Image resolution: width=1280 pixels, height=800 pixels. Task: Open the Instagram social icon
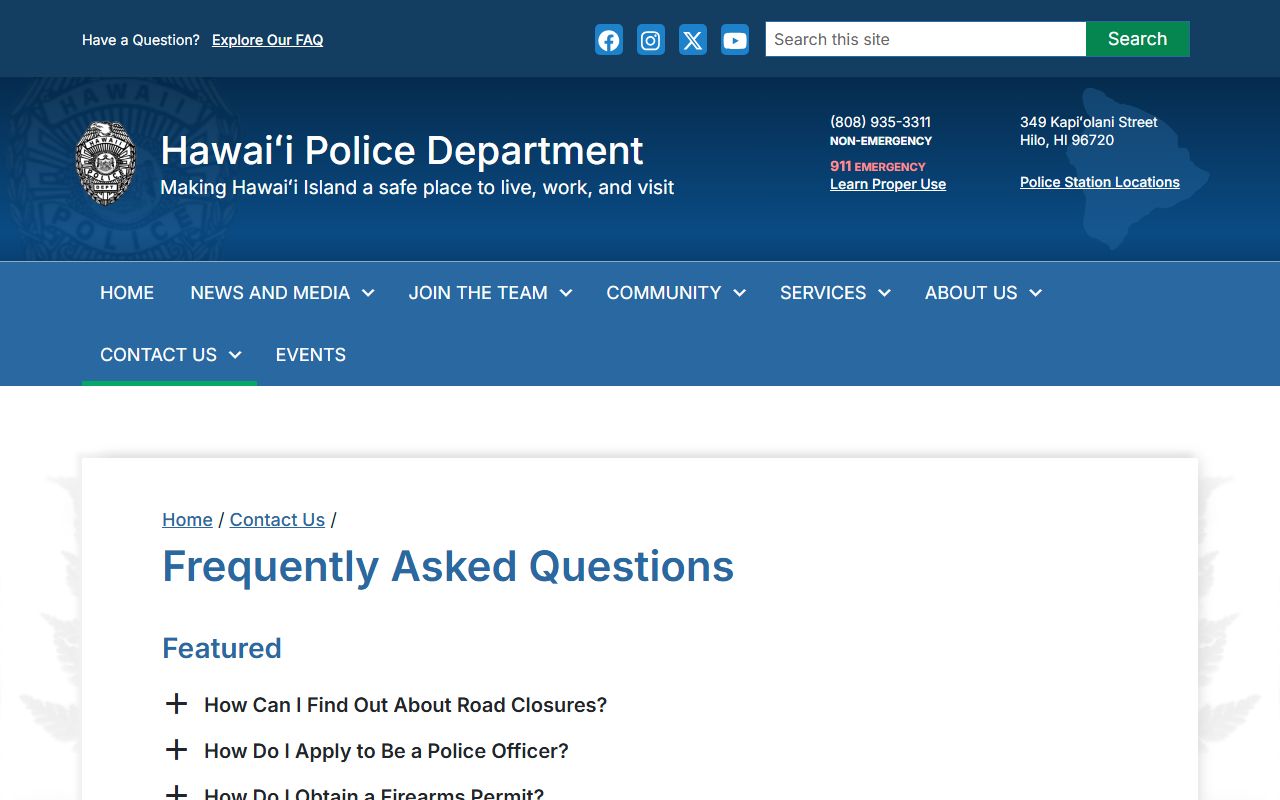coord(651,40)
